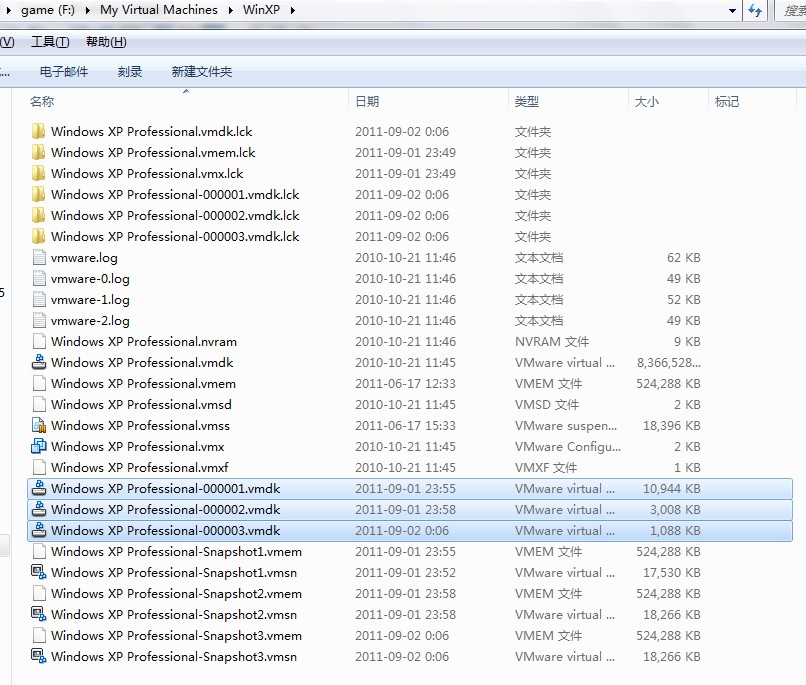Select Windows XP Professional-000002.vmdk file name
Image resolution: width=806 pixels, height=685 pixels.
(x=166, y=509)
